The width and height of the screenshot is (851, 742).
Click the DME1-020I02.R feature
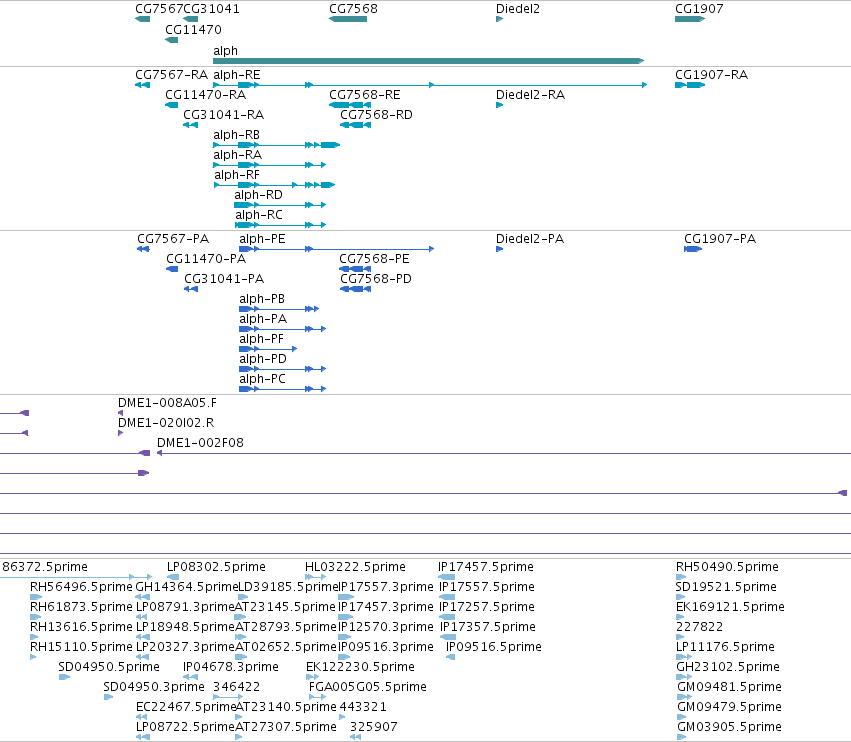pos(120,433)
